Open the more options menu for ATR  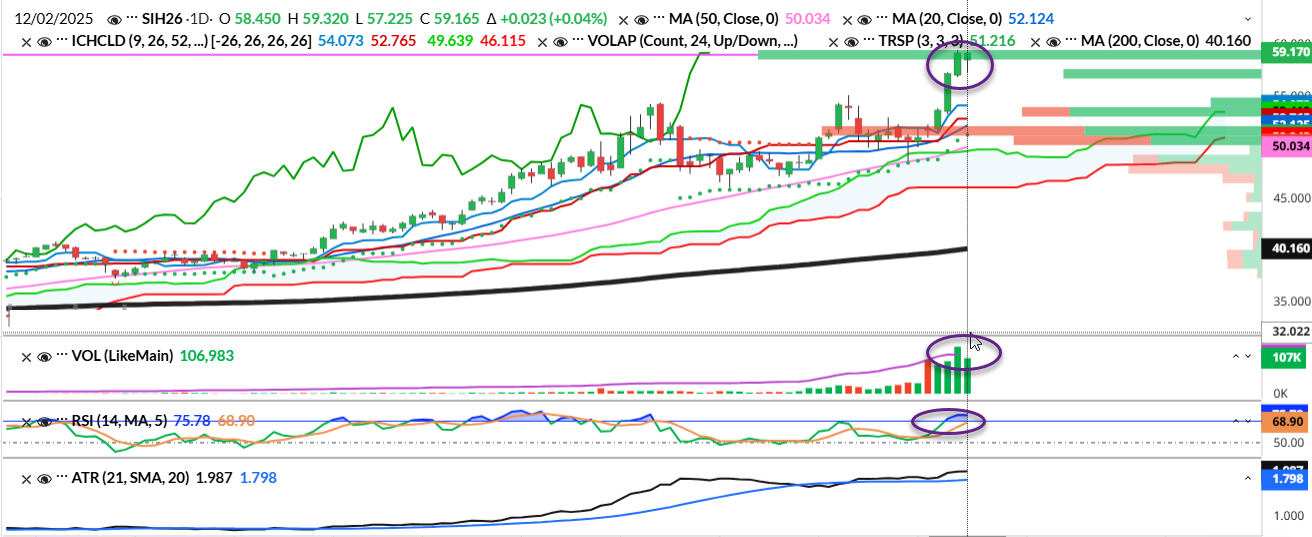pos(62,478)
